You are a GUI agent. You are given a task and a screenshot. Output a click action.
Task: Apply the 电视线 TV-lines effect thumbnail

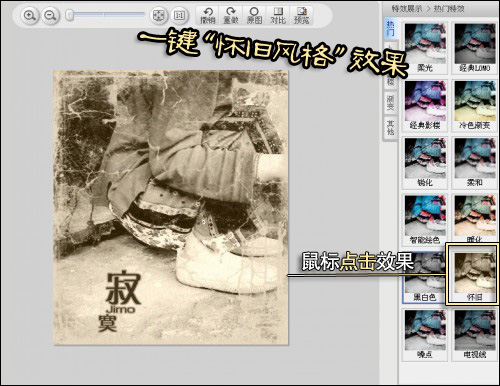(x=475, y=335)
